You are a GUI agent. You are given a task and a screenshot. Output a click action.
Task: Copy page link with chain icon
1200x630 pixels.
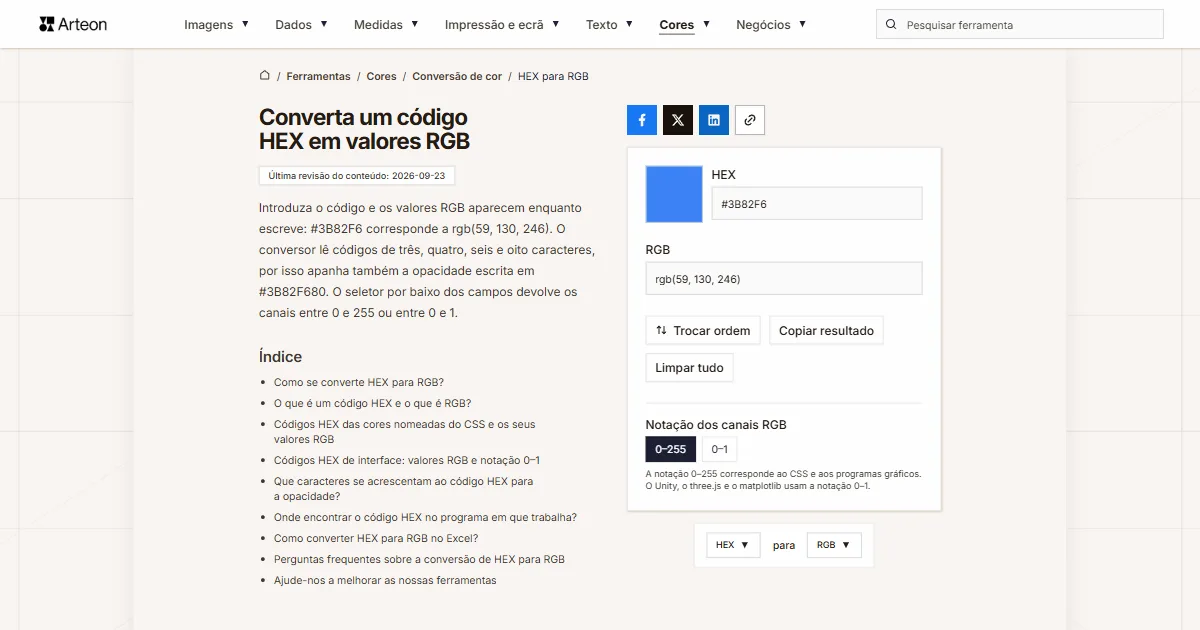point(750,120)
